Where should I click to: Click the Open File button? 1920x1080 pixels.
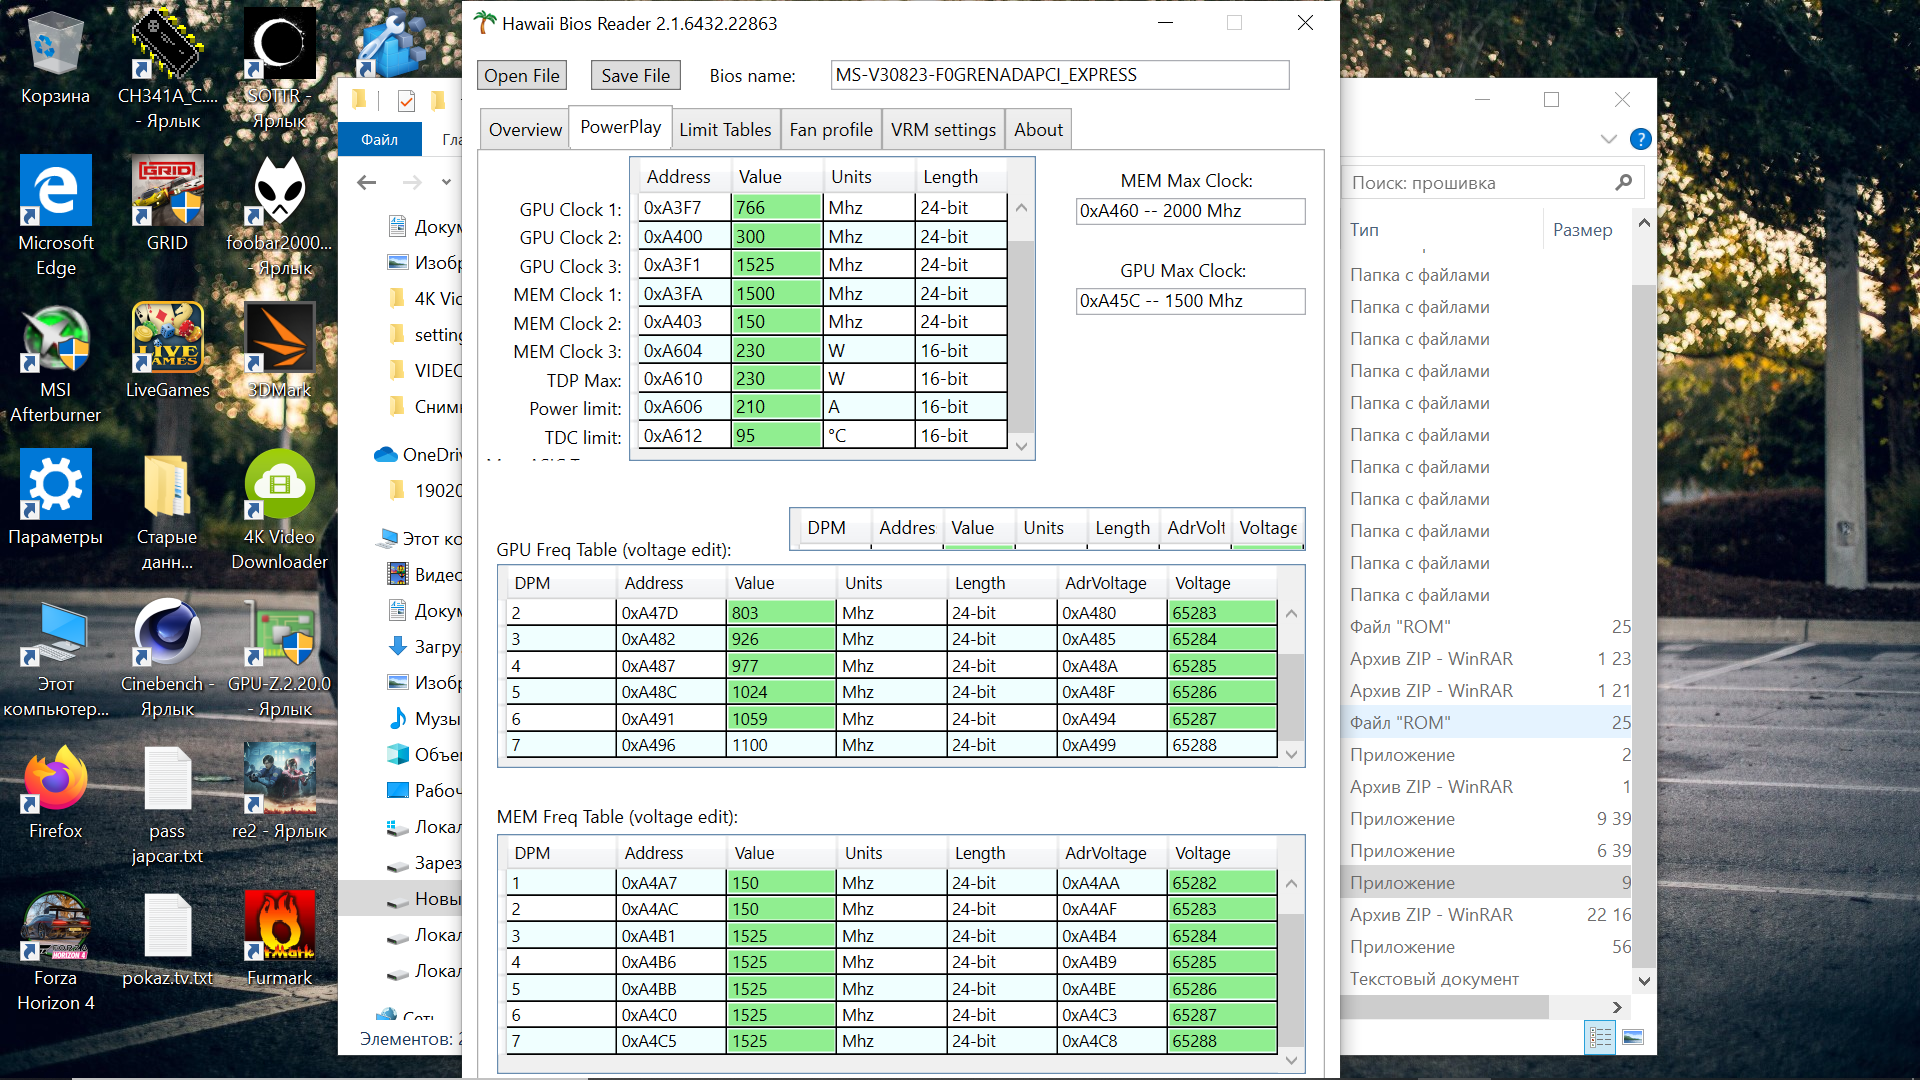tap(521, 75)
